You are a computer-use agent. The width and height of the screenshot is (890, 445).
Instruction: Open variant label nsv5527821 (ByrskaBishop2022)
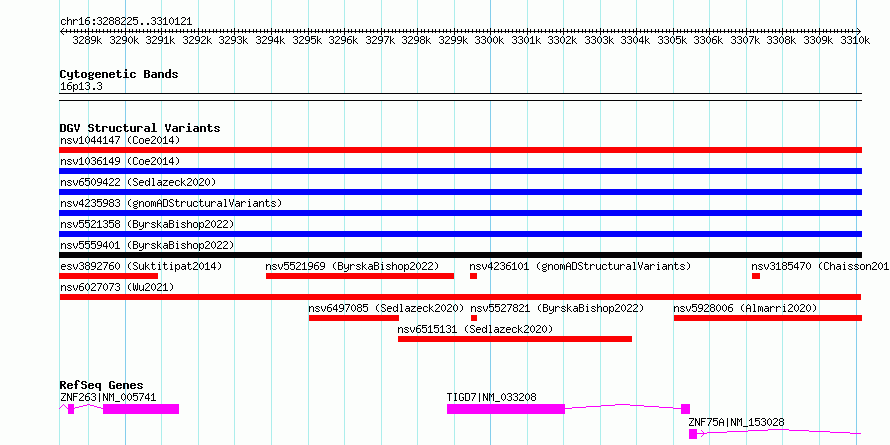pos(557,308)
